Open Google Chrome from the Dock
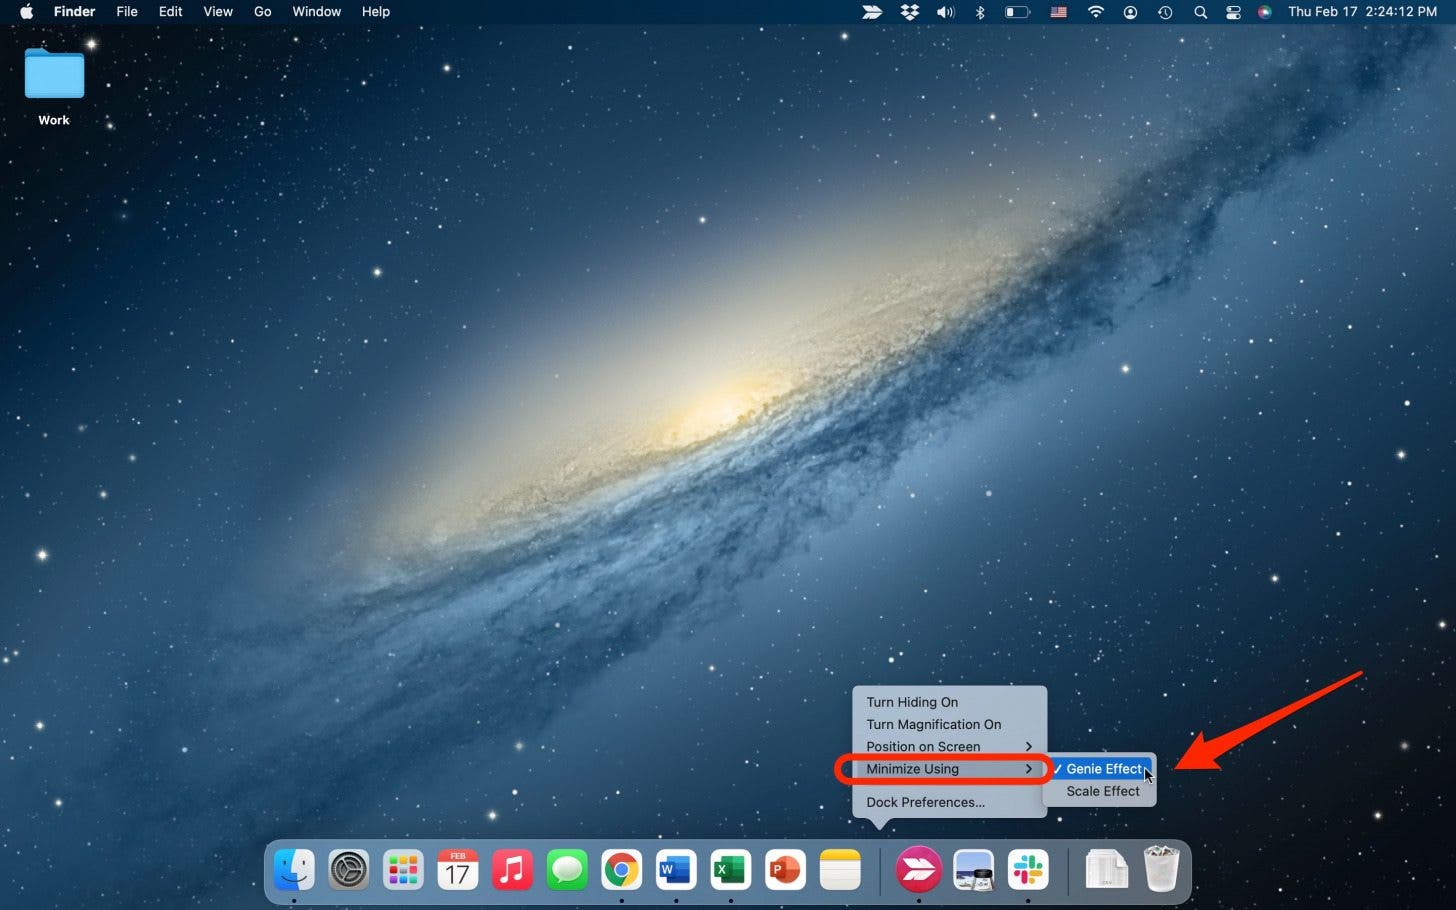1456x910 pixels. [x=621, y=871]
